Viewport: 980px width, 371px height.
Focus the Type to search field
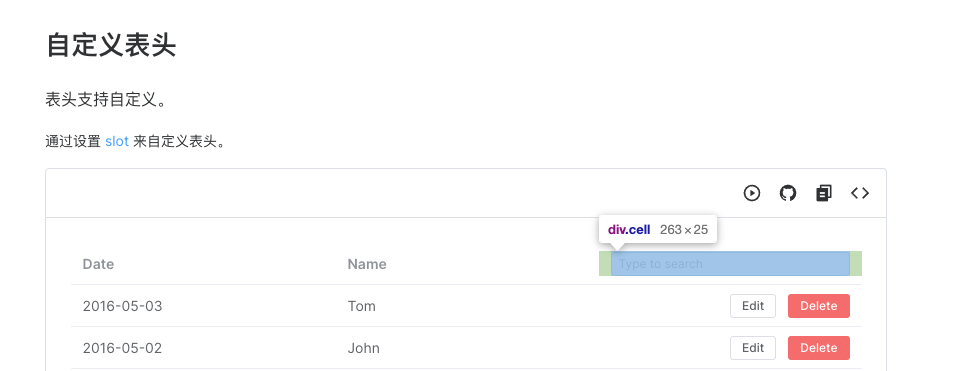[x=730, y=264]
